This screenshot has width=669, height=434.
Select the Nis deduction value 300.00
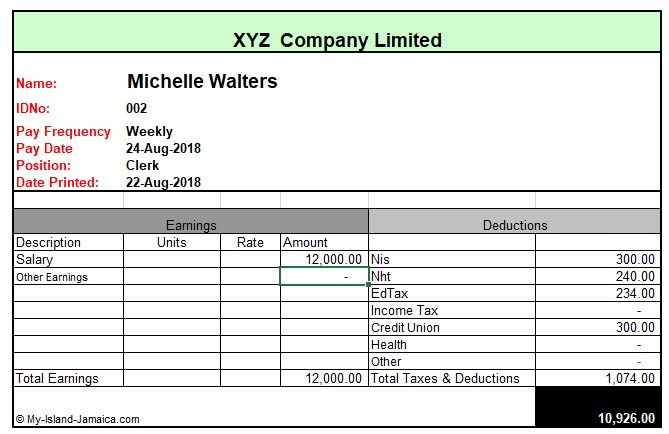598,259
